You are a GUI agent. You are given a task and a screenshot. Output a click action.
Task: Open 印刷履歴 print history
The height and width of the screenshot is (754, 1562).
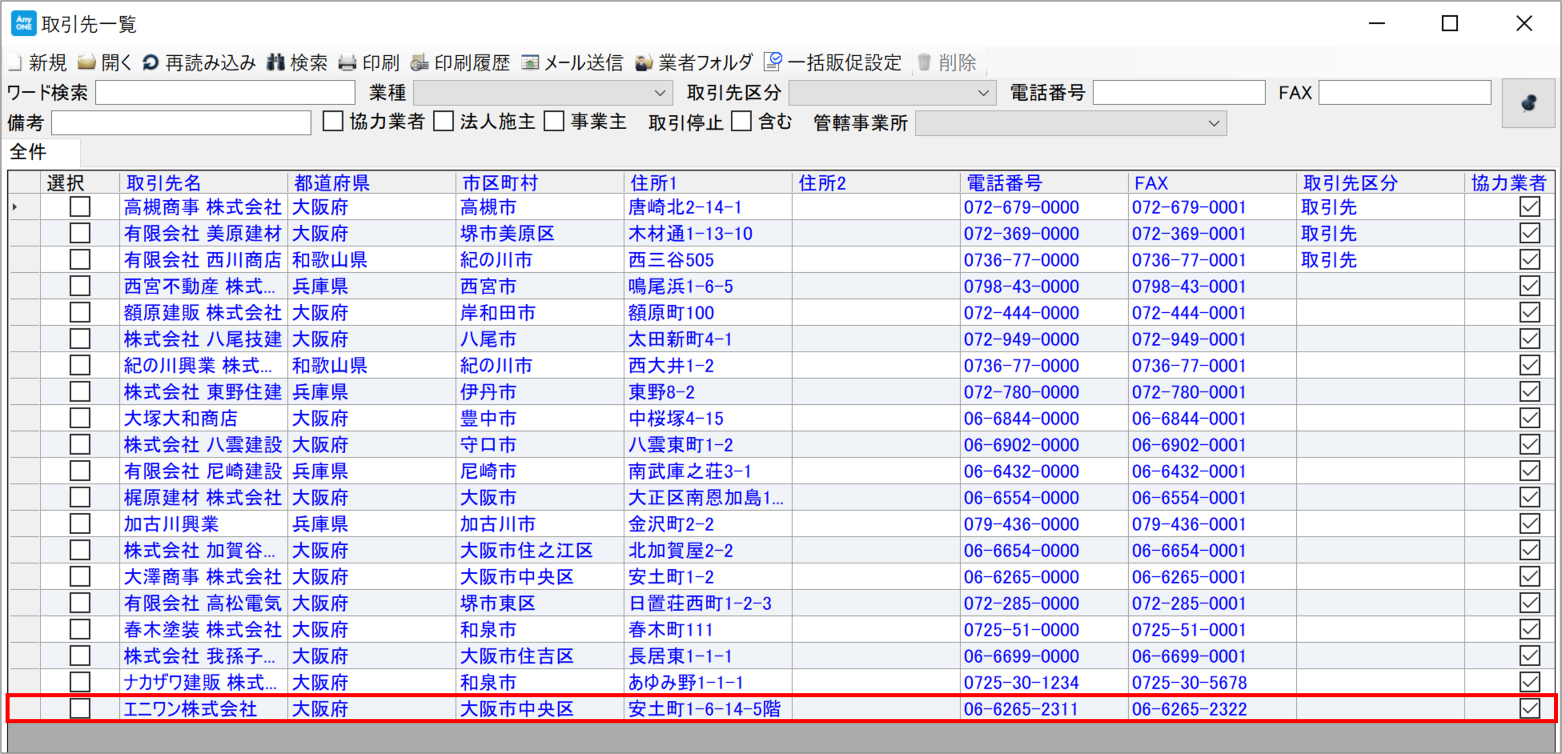click(420, 63)
